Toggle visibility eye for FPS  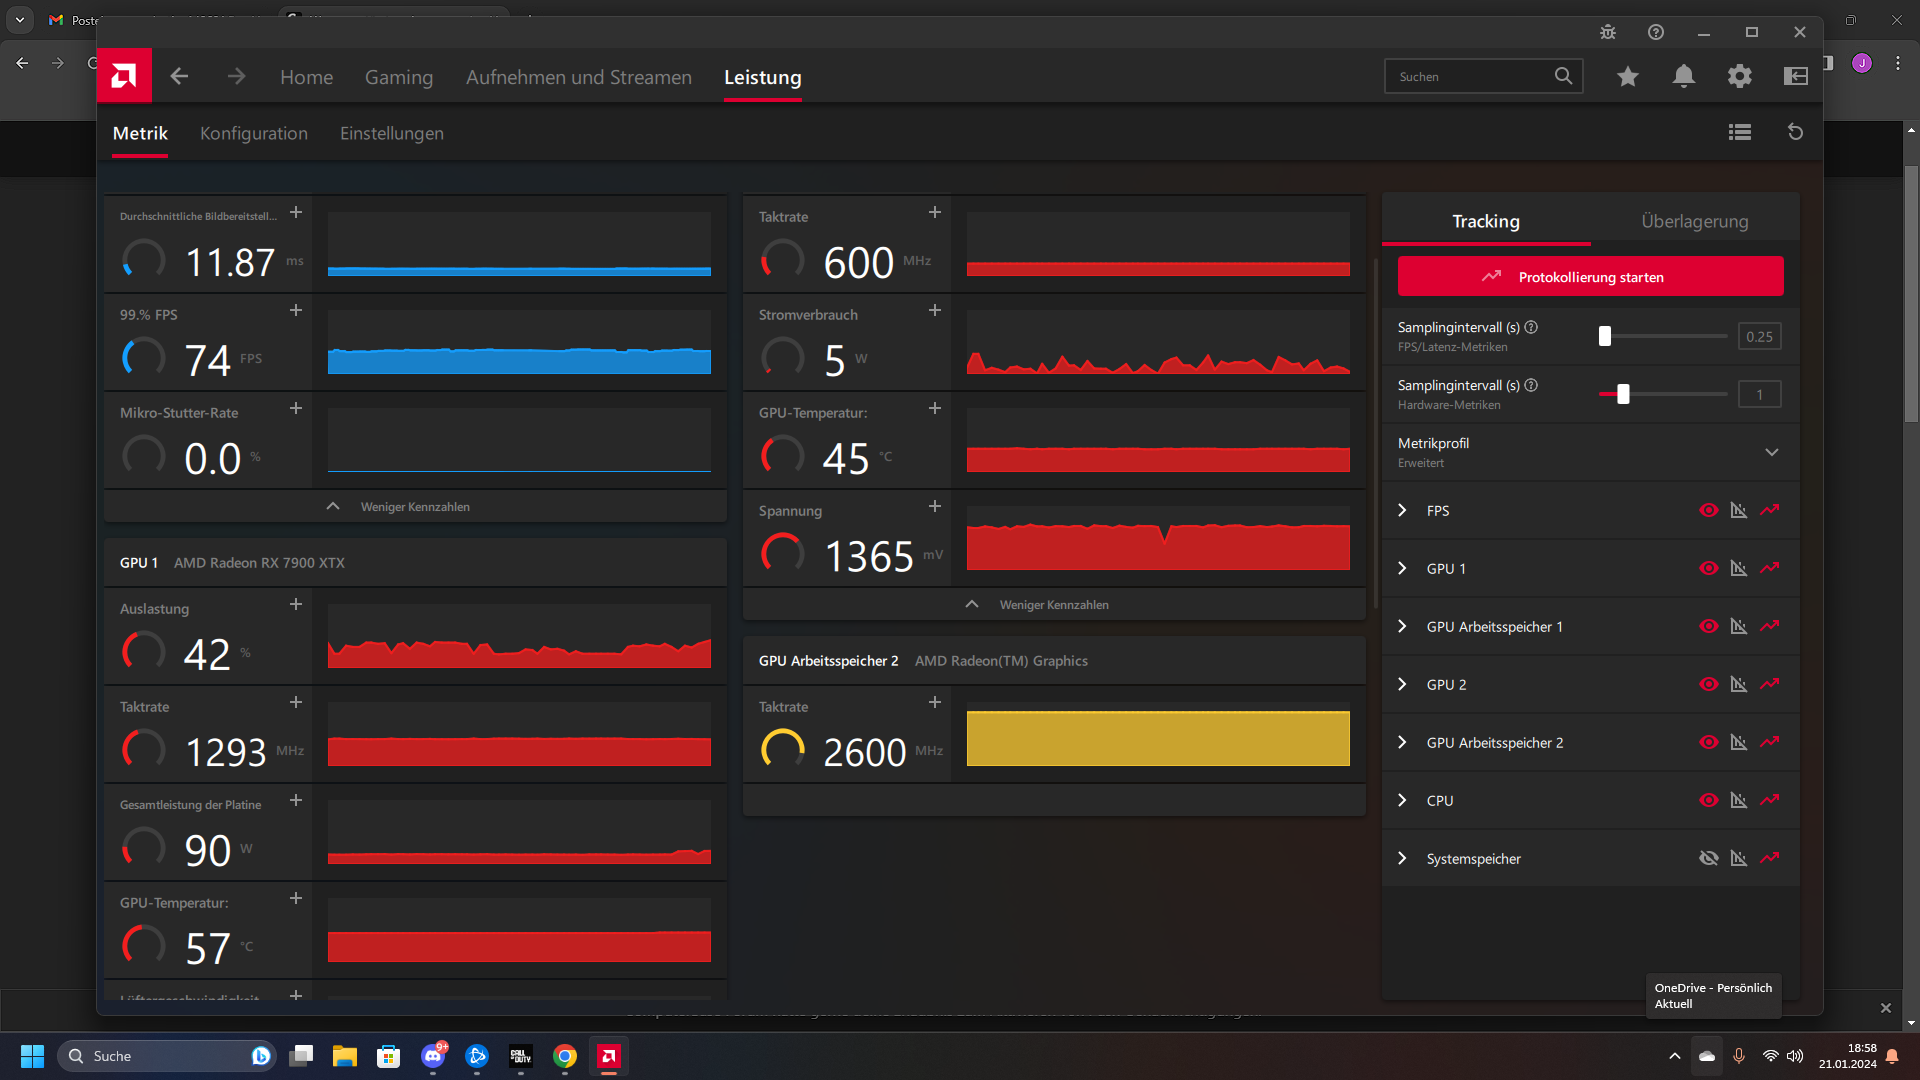(1709, 511)
